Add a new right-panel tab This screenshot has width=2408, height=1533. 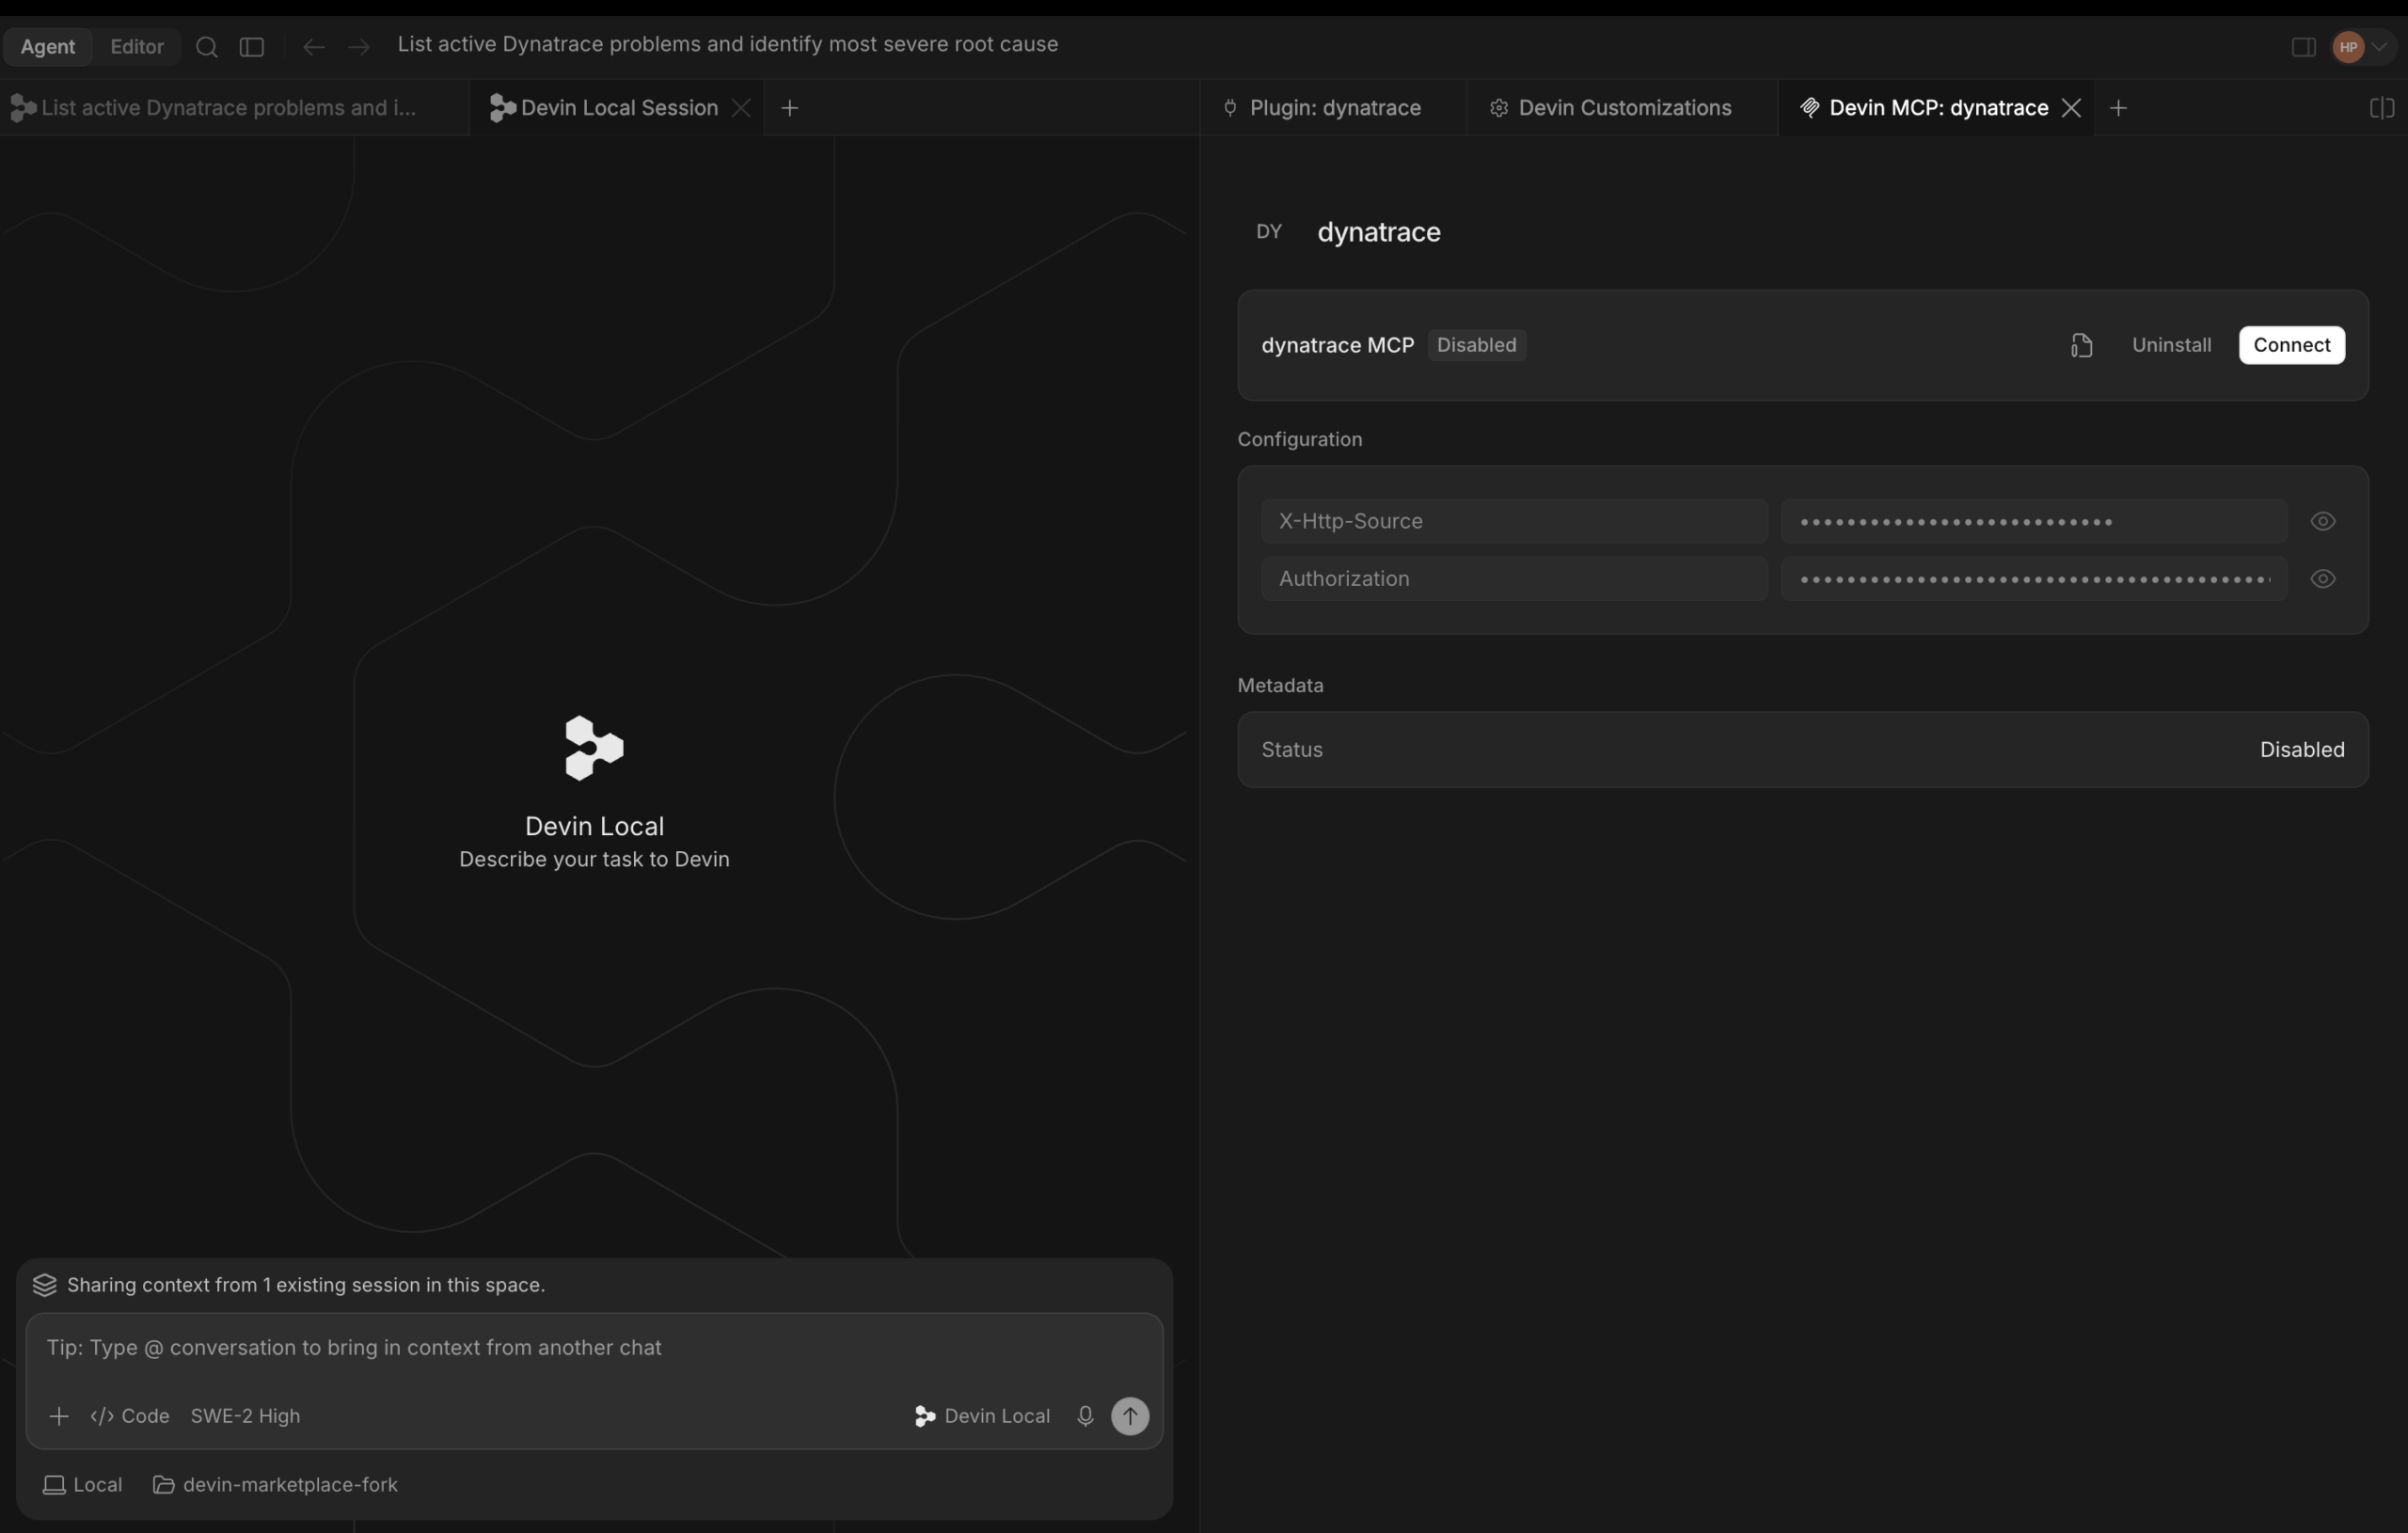[2118, 108]
